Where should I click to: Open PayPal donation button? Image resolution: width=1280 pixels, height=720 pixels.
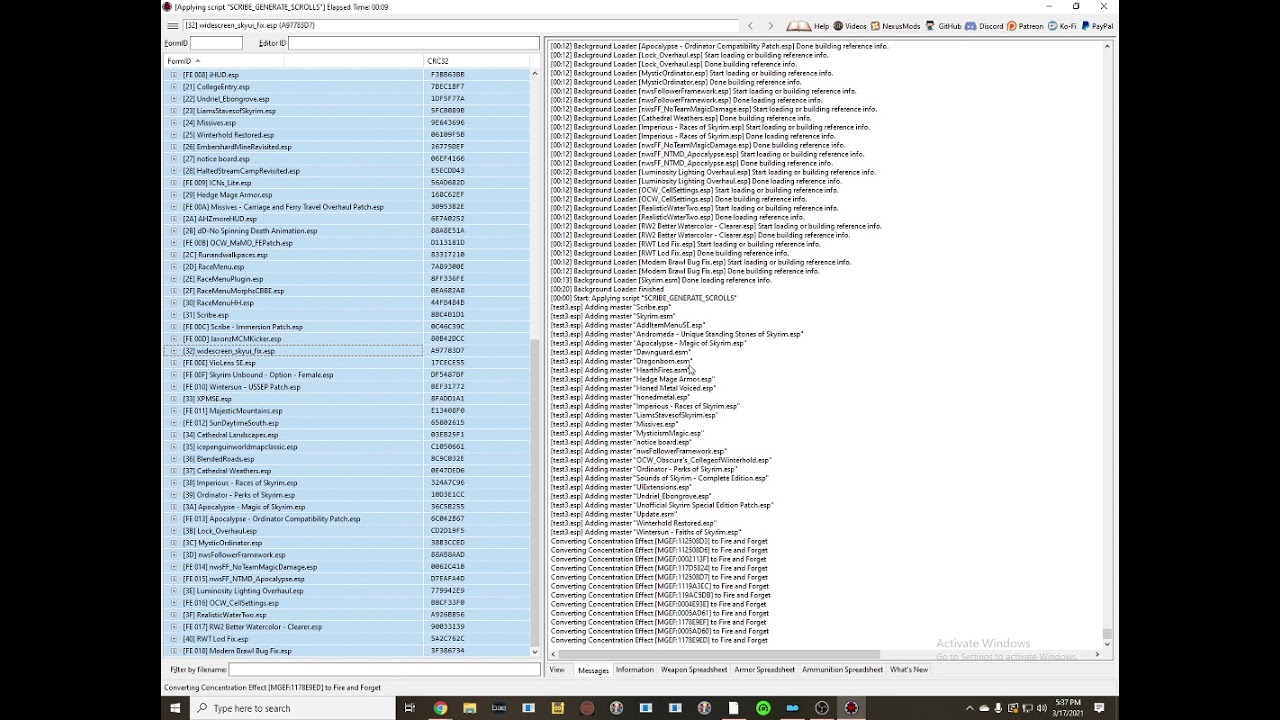coord(1097,26)
